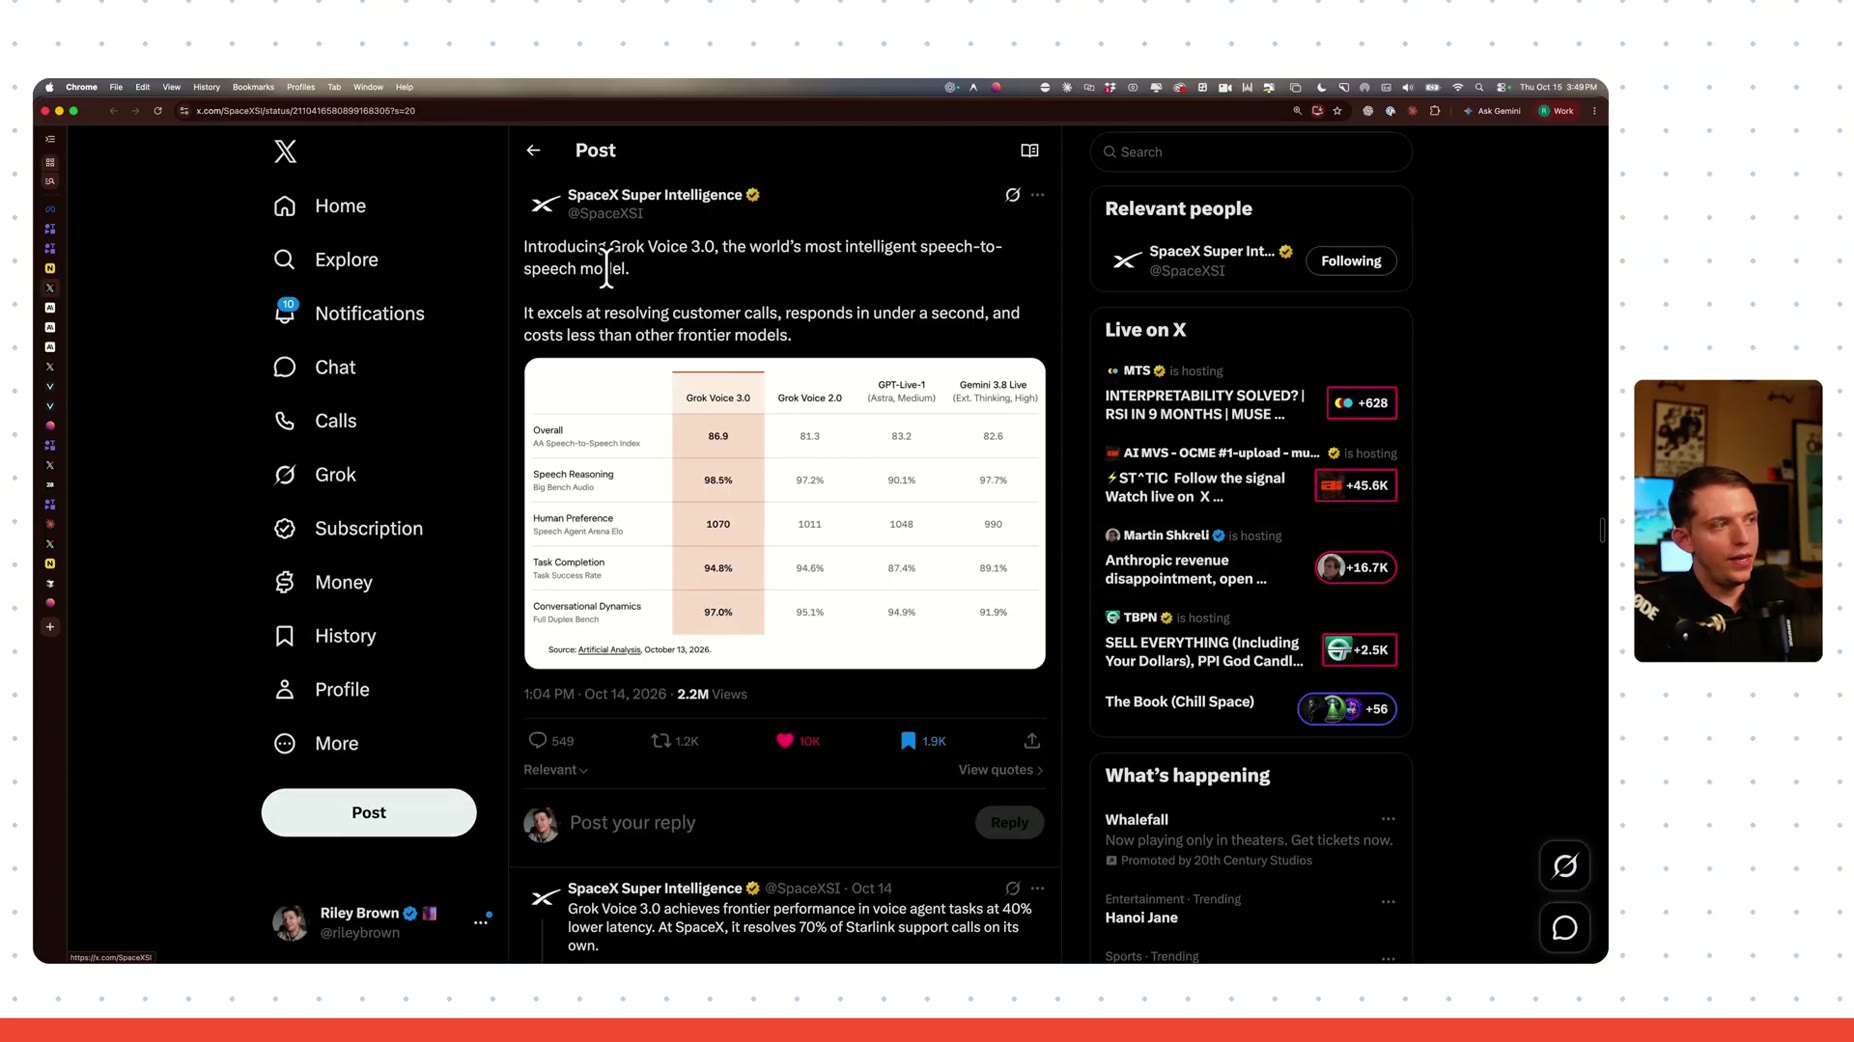Open Riley Brown account options menu
Image resolution: width=1854 pixels, height=1042 pixels.
[x=481, y=922]
